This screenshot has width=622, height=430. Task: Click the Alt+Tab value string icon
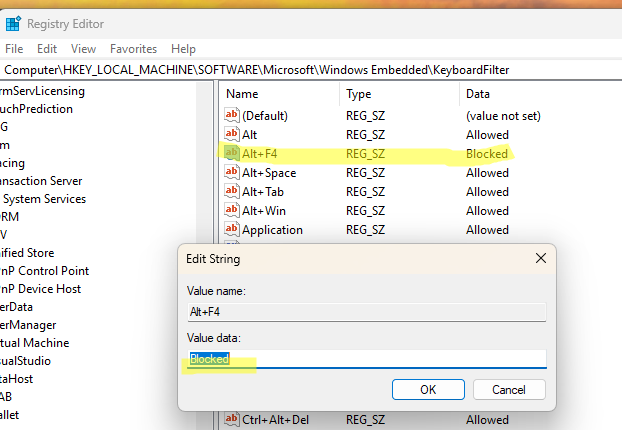[232, 192]
